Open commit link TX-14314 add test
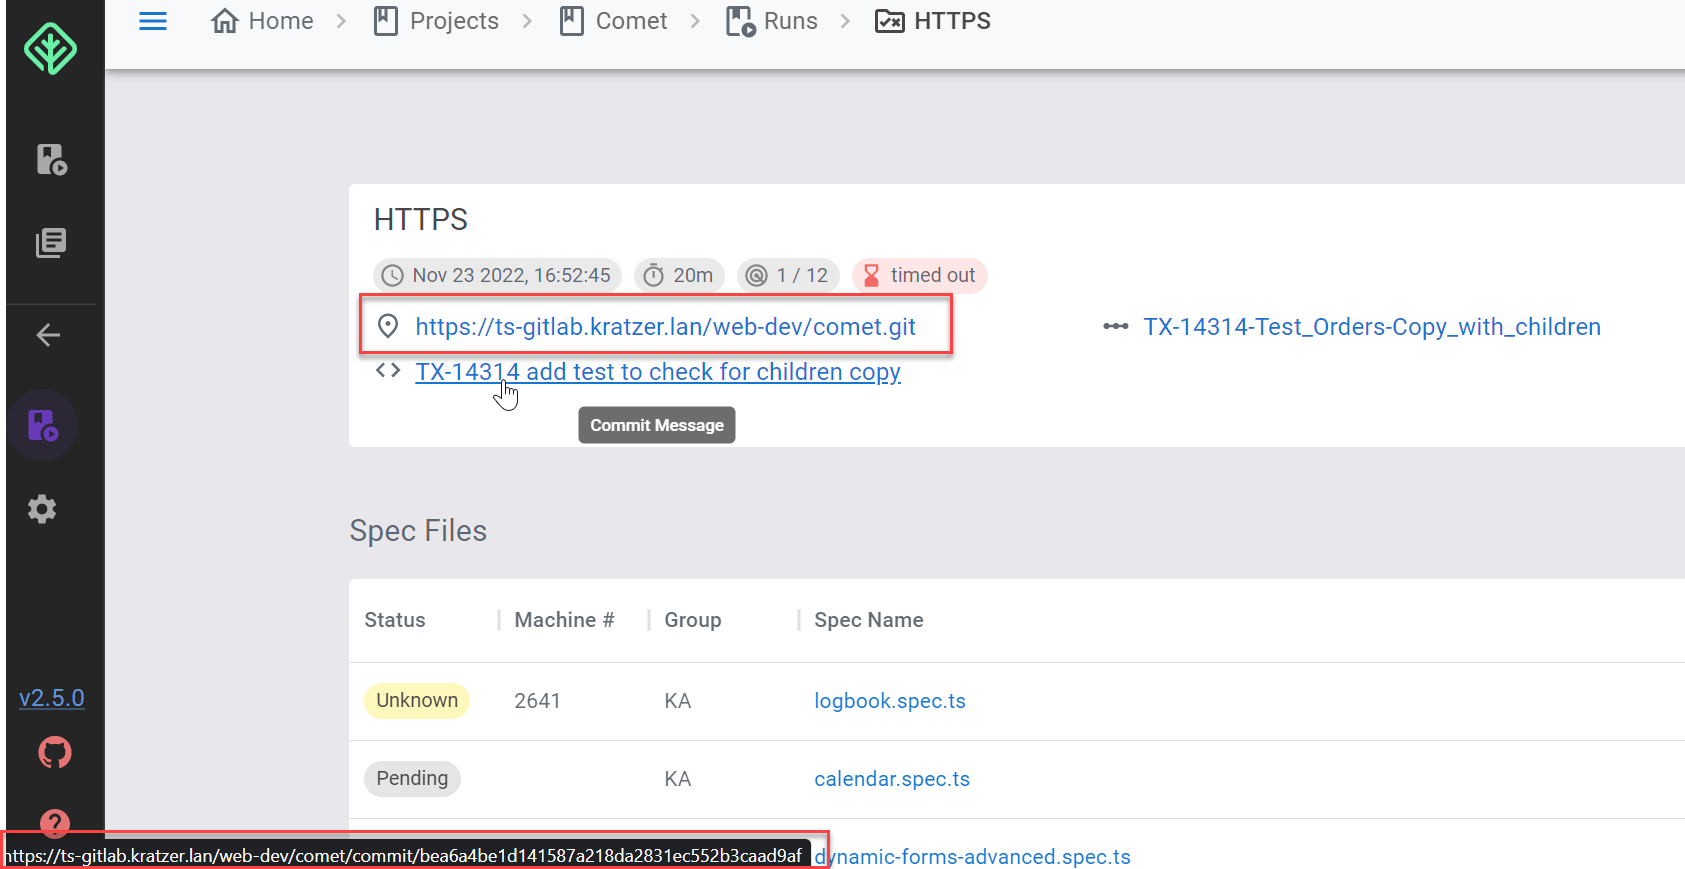 point(658,372)
